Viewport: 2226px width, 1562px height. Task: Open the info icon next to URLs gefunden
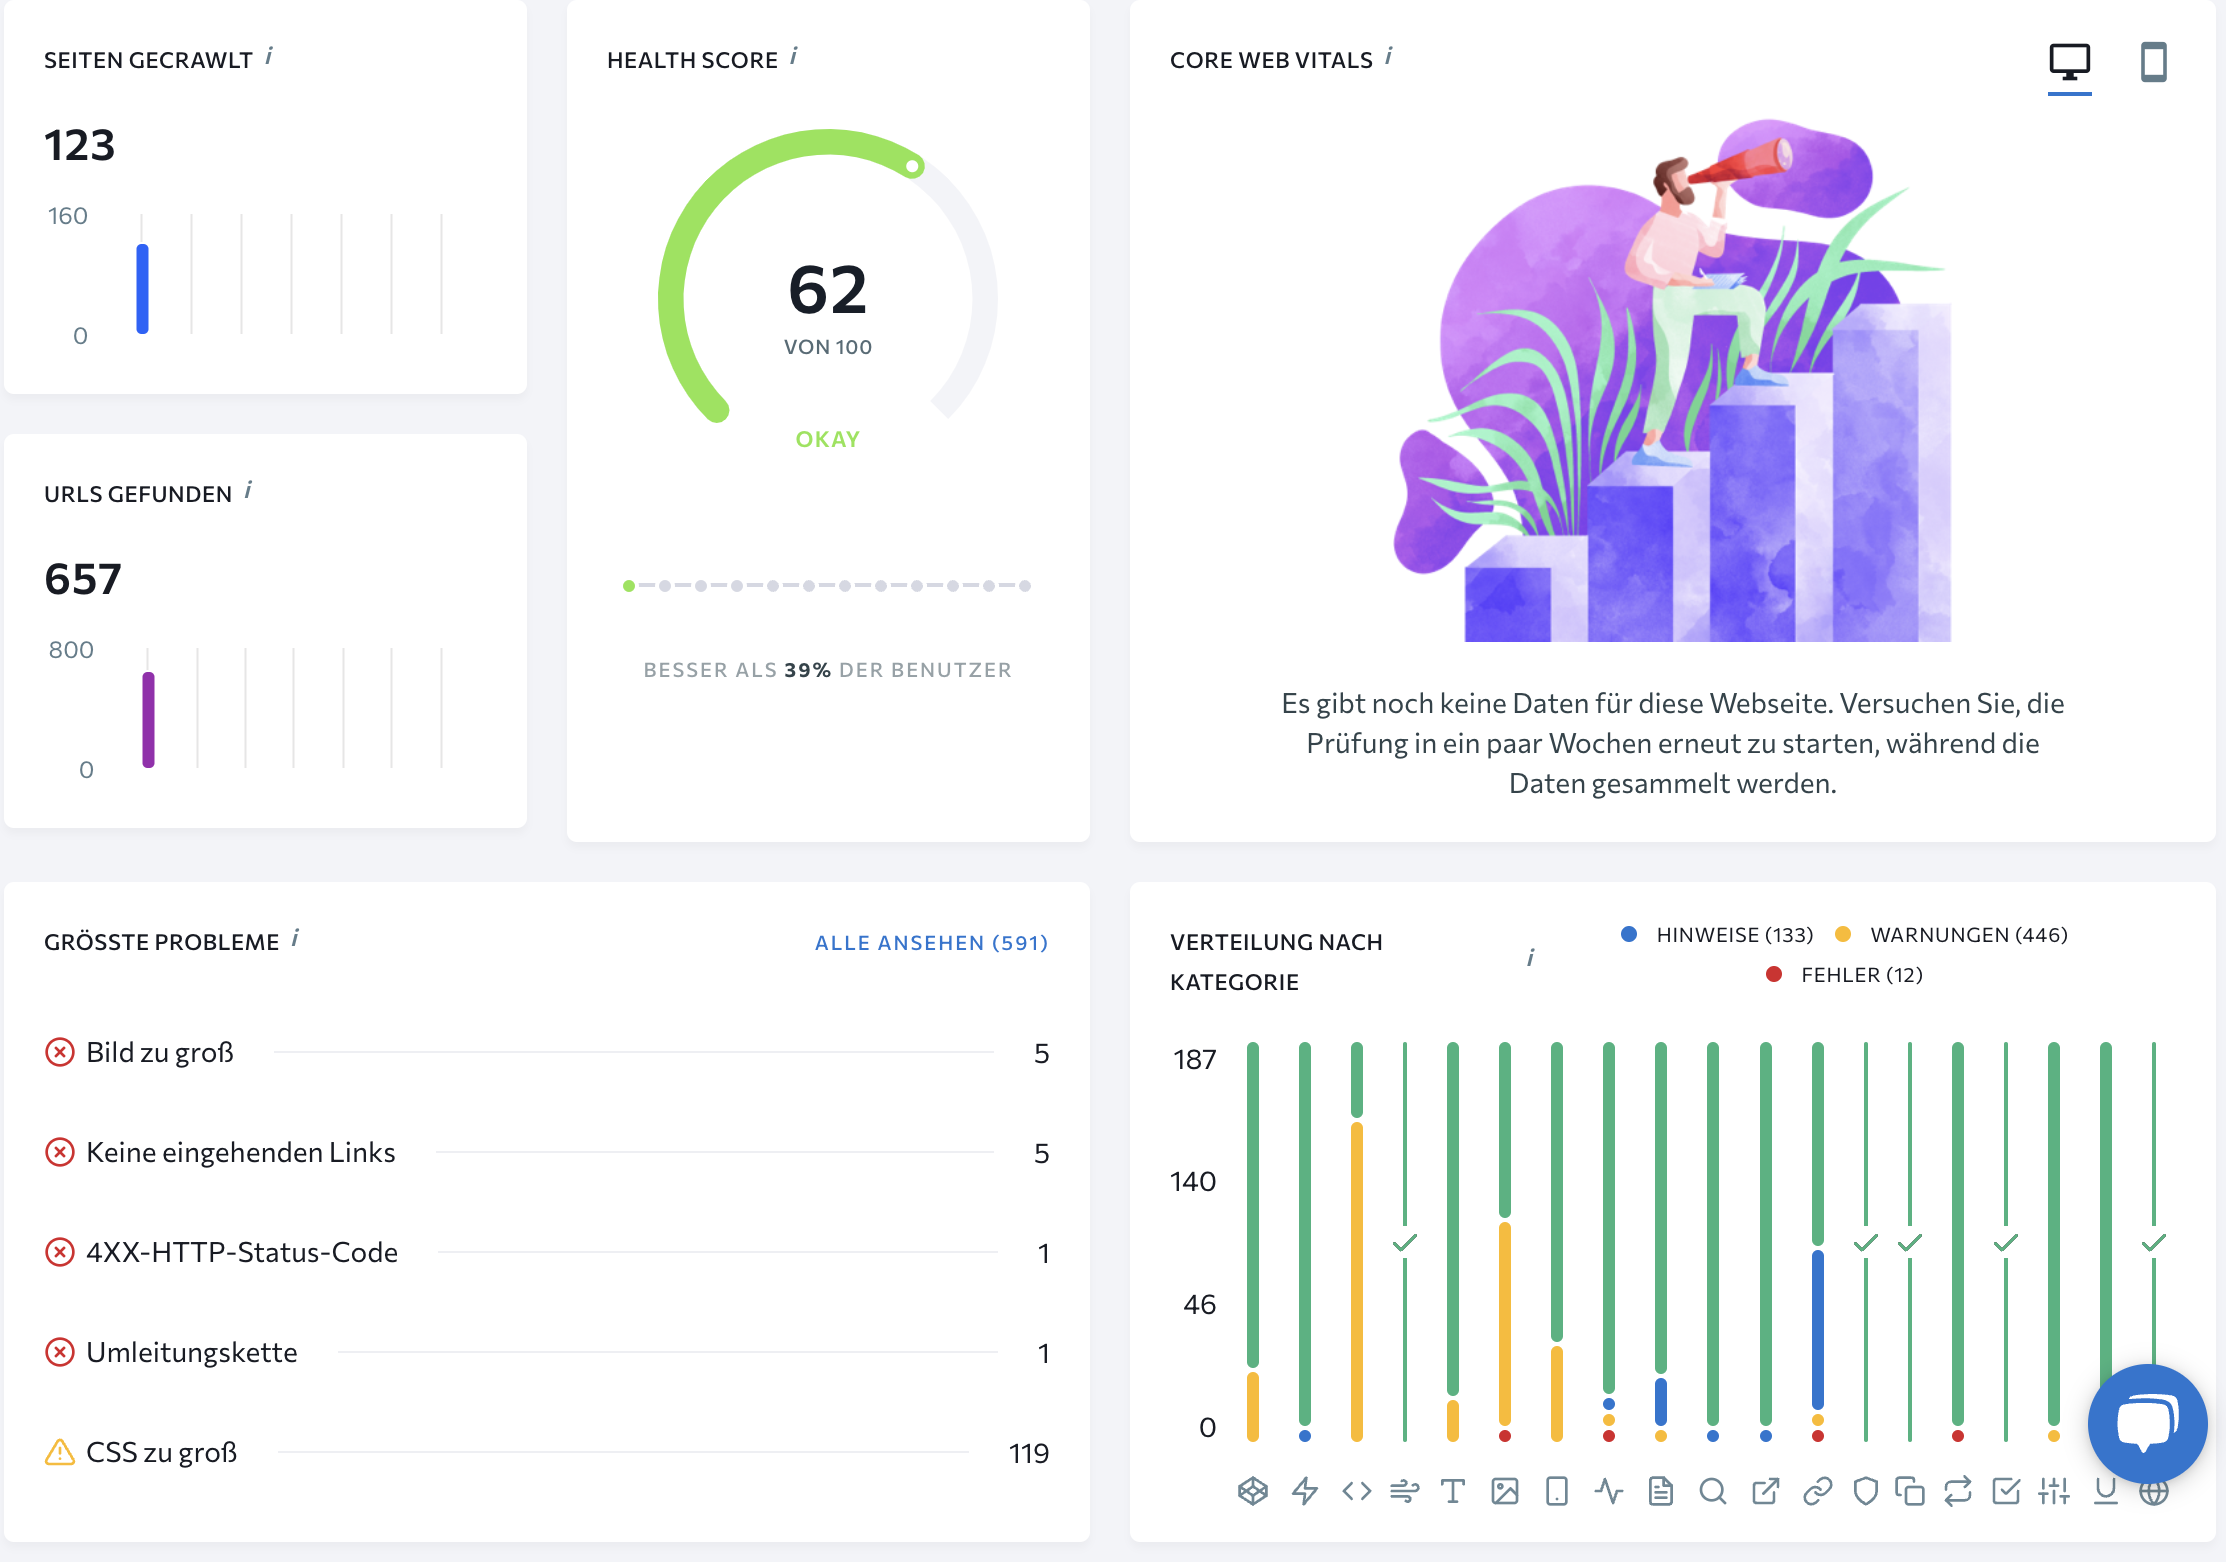pyautogui.click(x=248, y=490)
